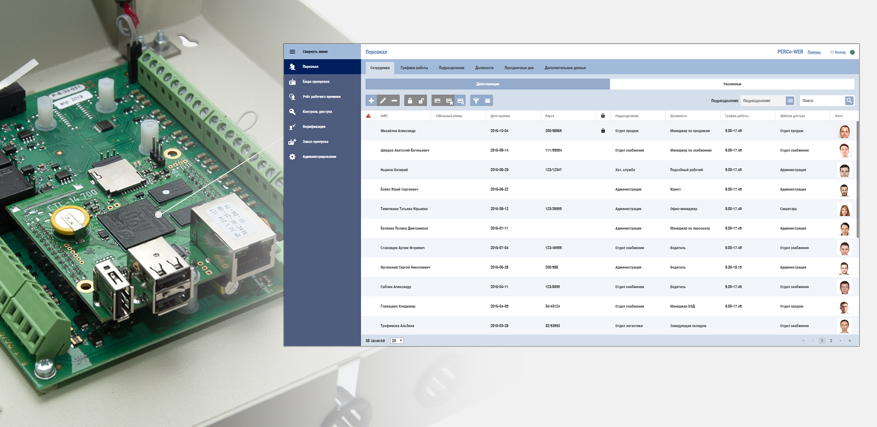Image resolution: width=877 pixels, height=427 pixels.
Task: Open the Администрирование sidebar section
Action: [x=319, y=157]
